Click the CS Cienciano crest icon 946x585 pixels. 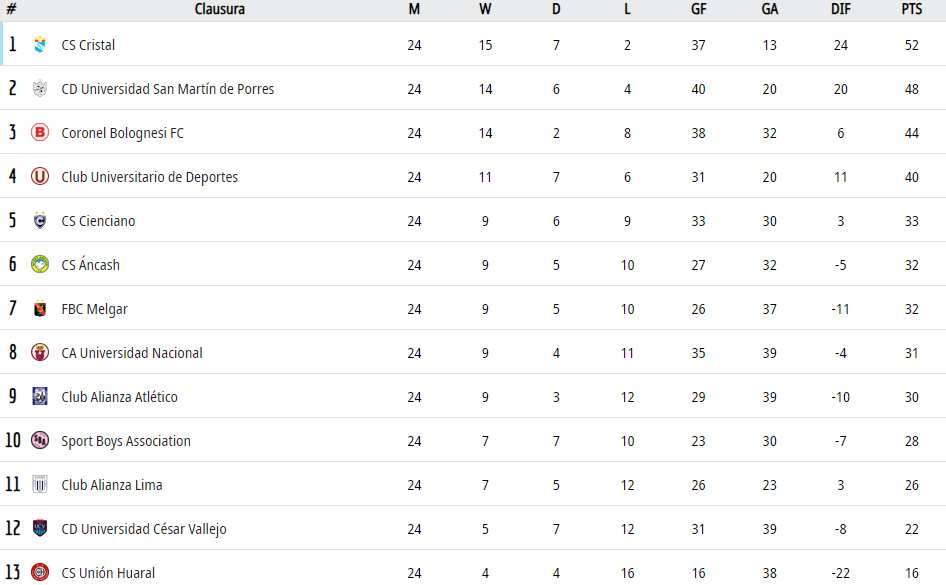(x=40, y=221)
